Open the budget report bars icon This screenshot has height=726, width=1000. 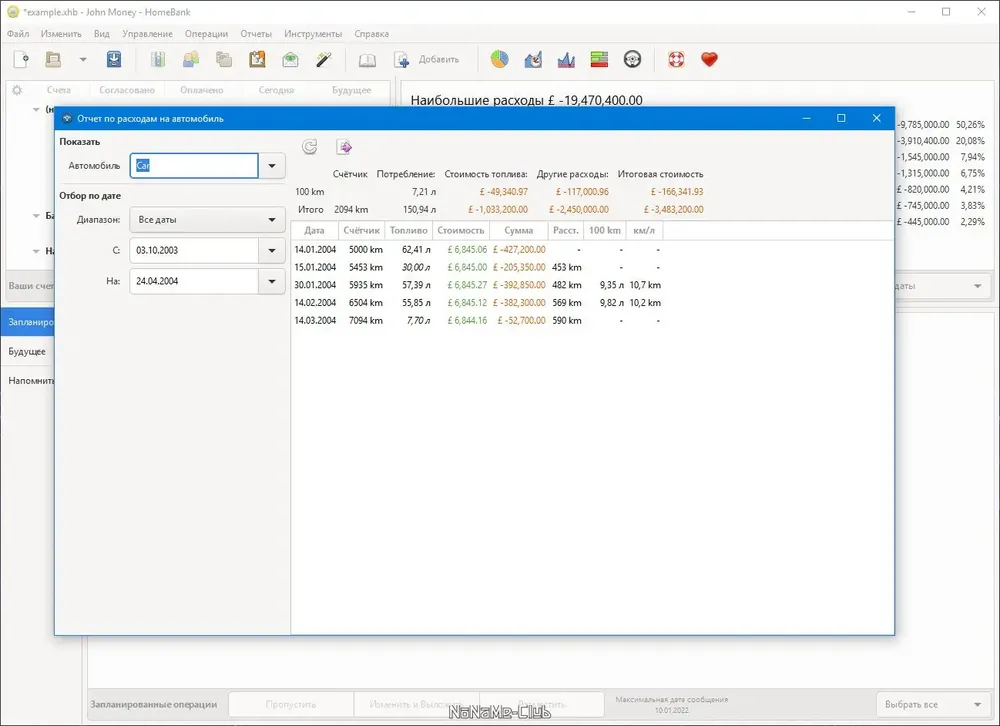tap(599, 60)
